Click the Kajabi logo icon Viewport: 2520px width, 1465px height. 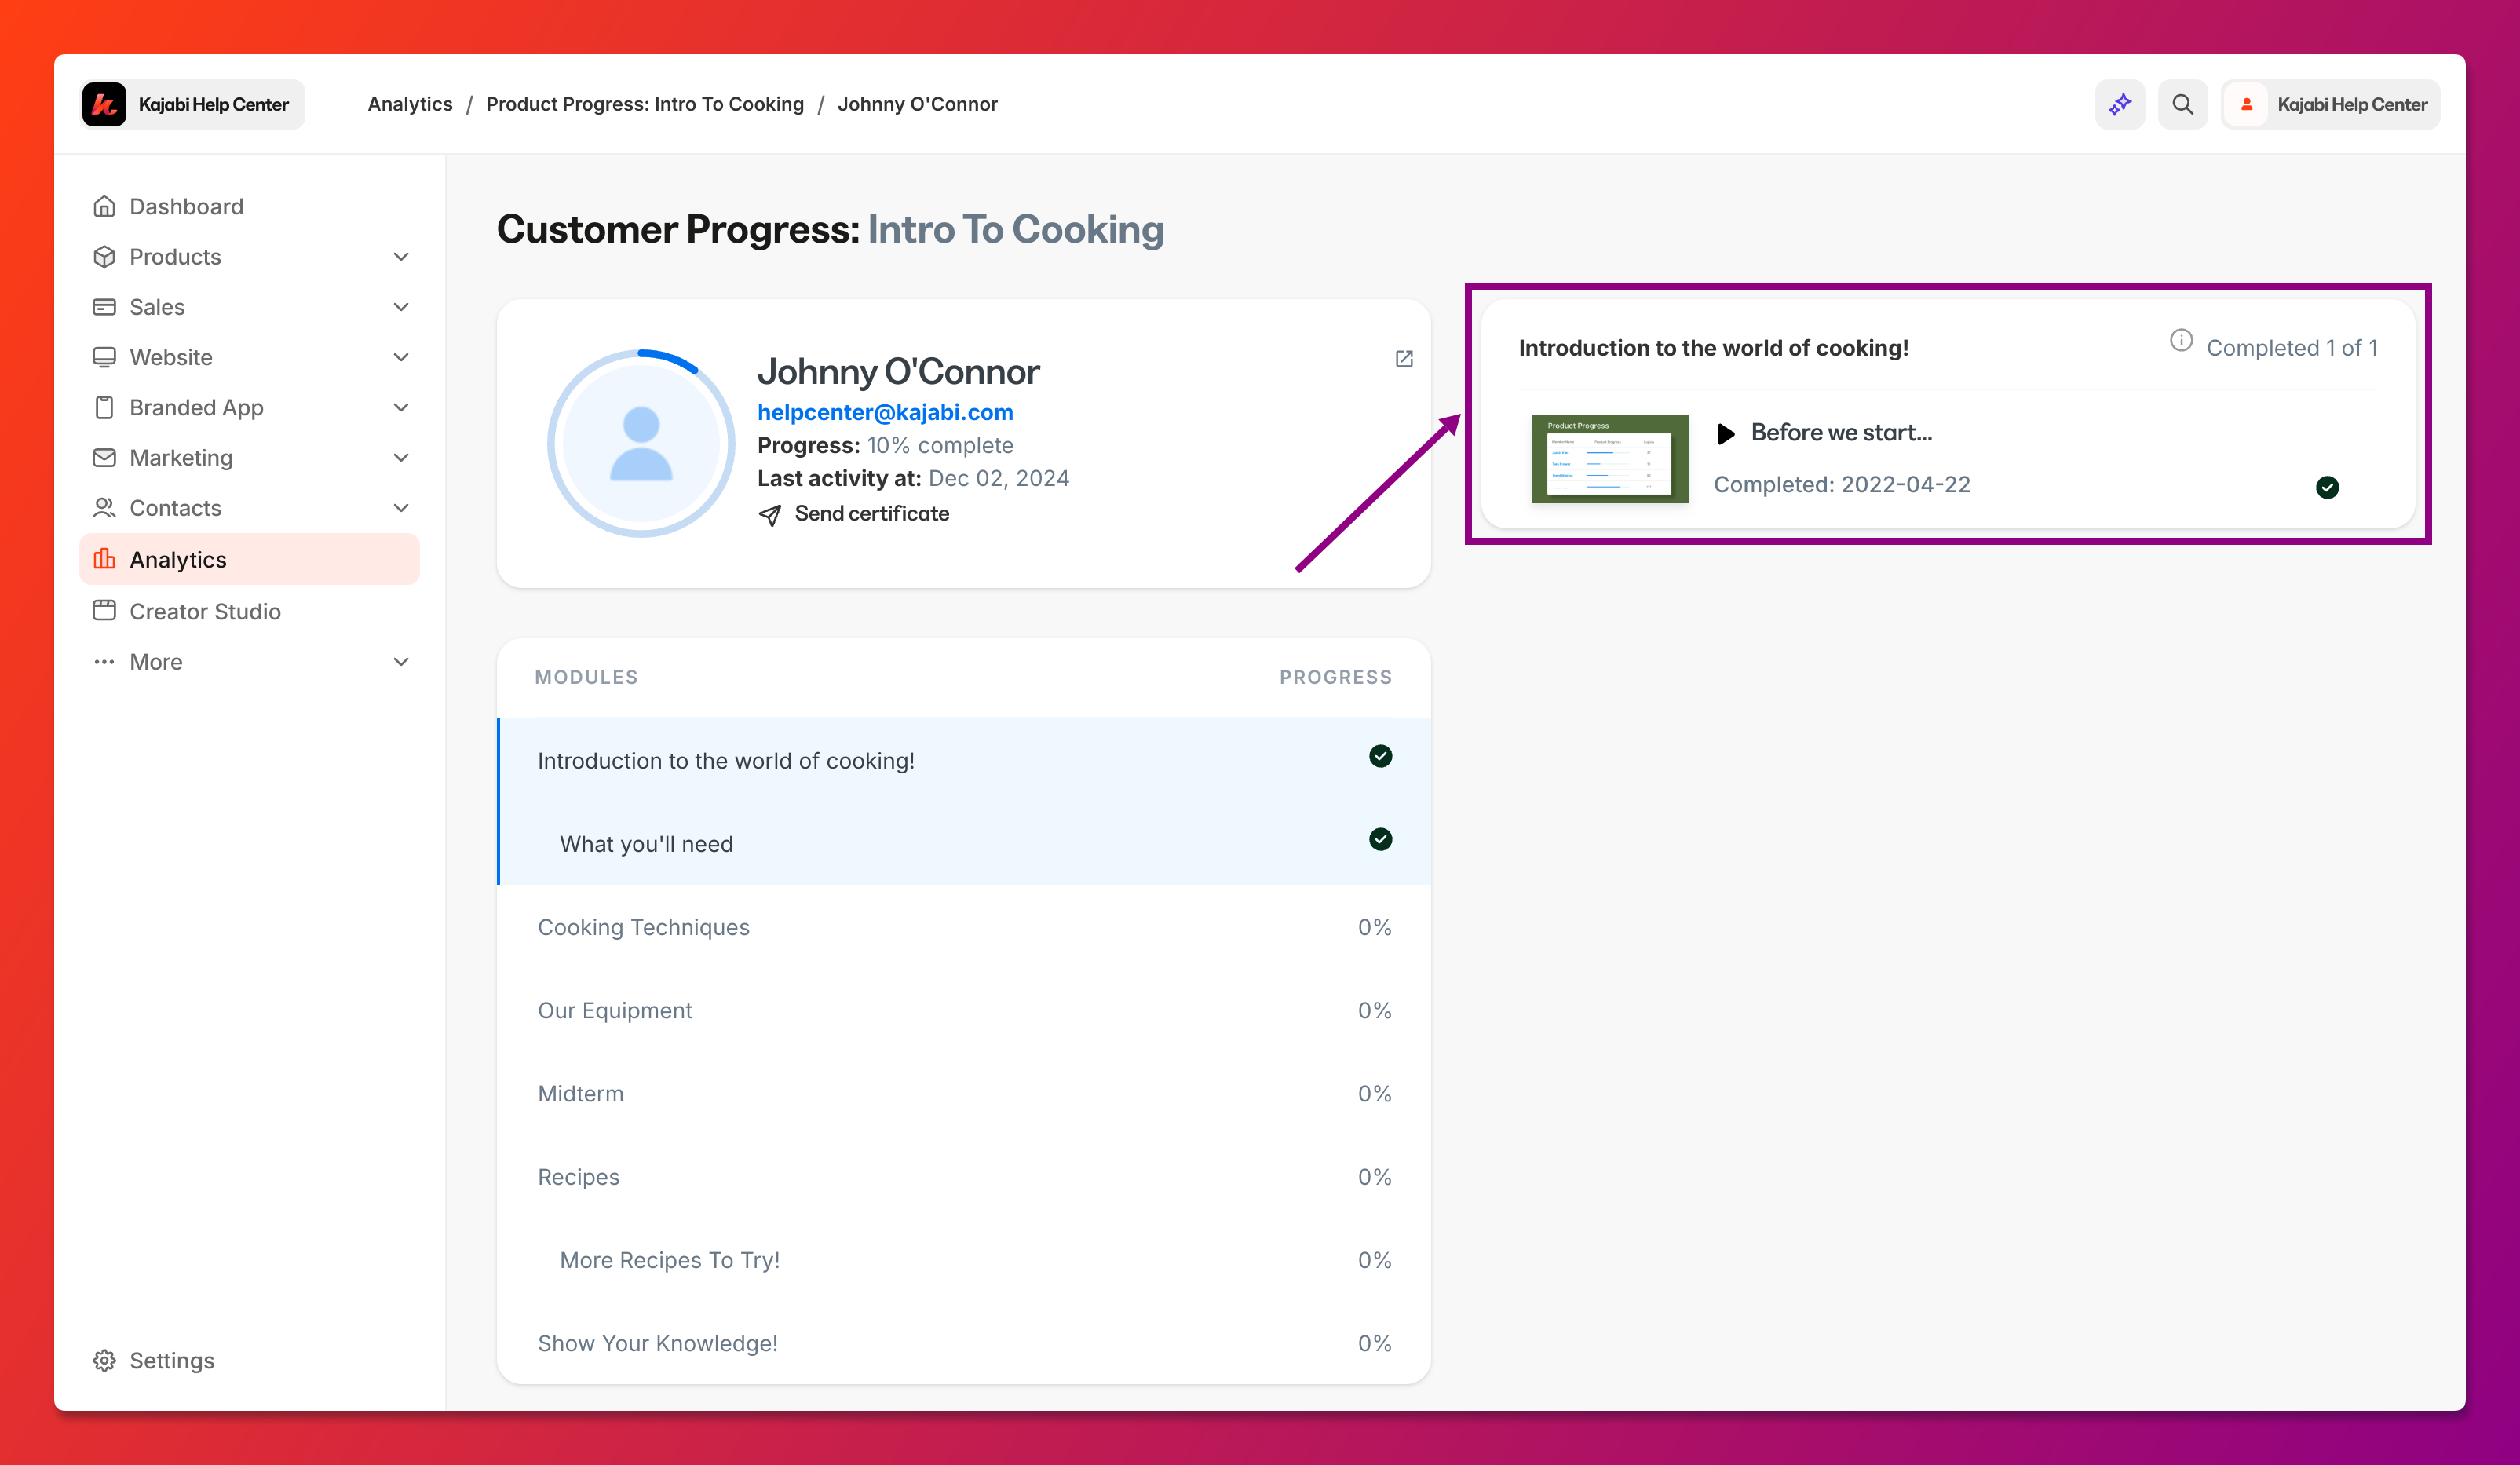[104, 104]
